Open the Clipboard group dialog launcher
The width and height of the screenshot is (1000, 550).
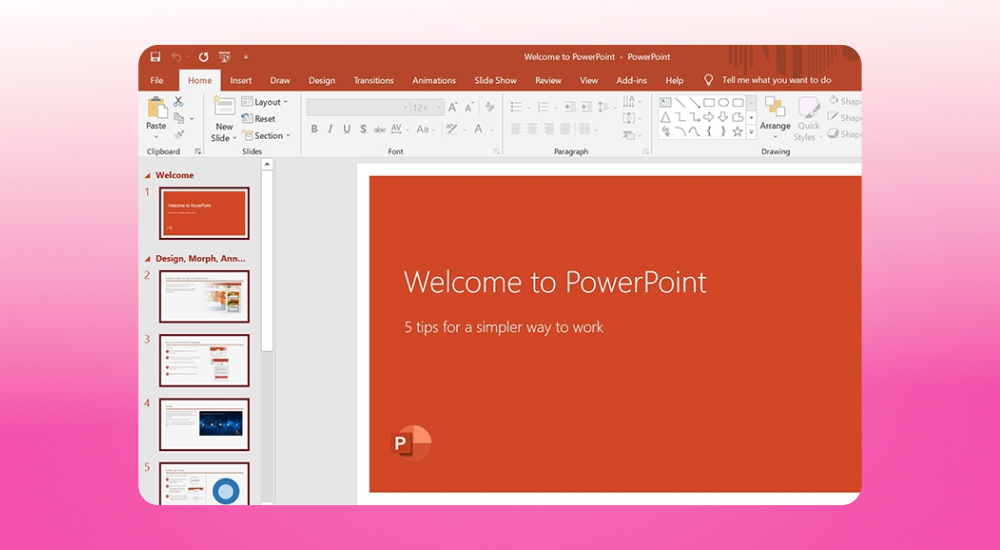pyautogui.click(x=198, y=151)
